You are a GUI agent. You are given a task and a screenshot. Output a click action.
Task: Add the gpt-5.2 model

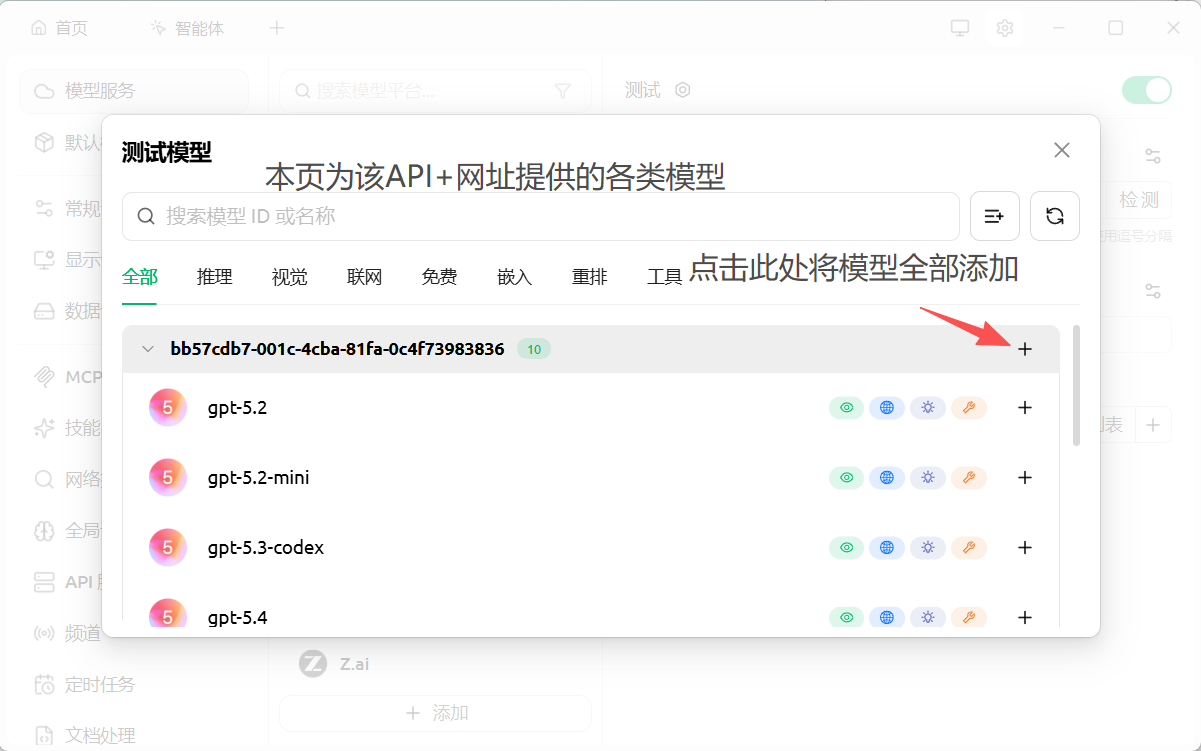coord(1024,407)
